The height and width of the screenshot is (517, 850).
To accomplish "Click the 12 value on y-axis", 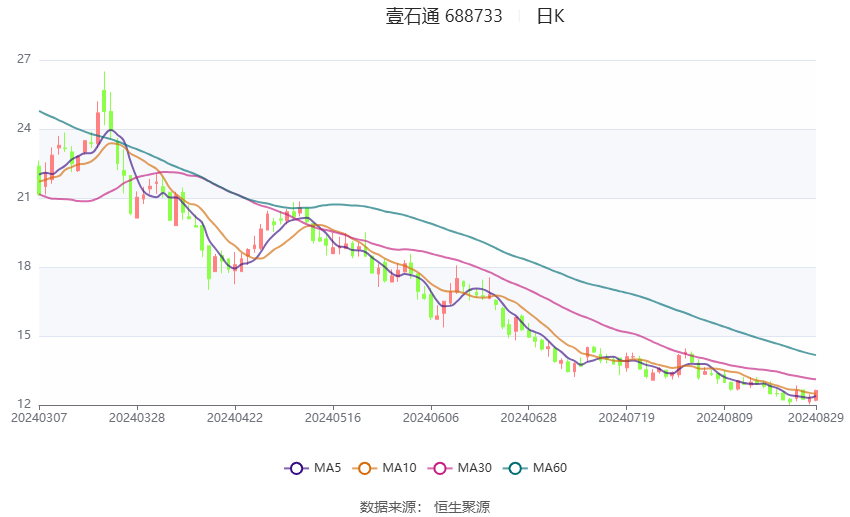I will click(x=24, y=405).
